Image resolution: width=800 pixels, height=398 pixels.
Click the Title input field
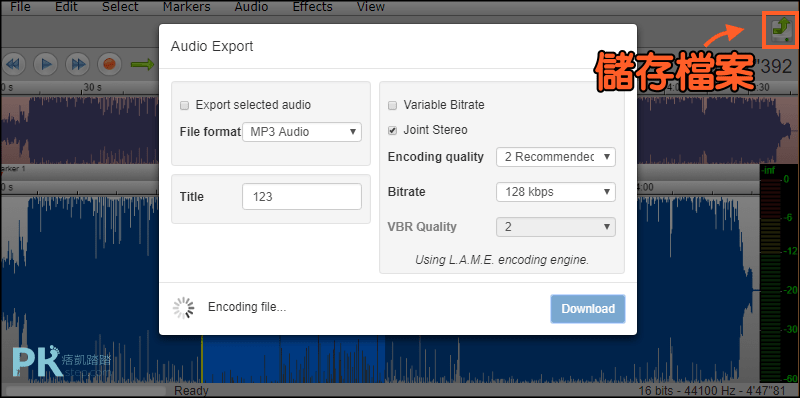pyautogui.click(x=302, y=196)
